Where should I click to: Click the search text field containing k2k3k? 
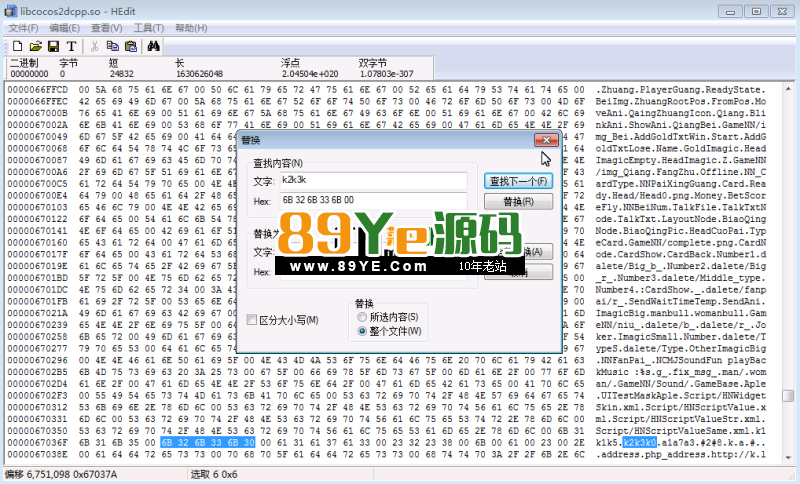click(372, 181)
